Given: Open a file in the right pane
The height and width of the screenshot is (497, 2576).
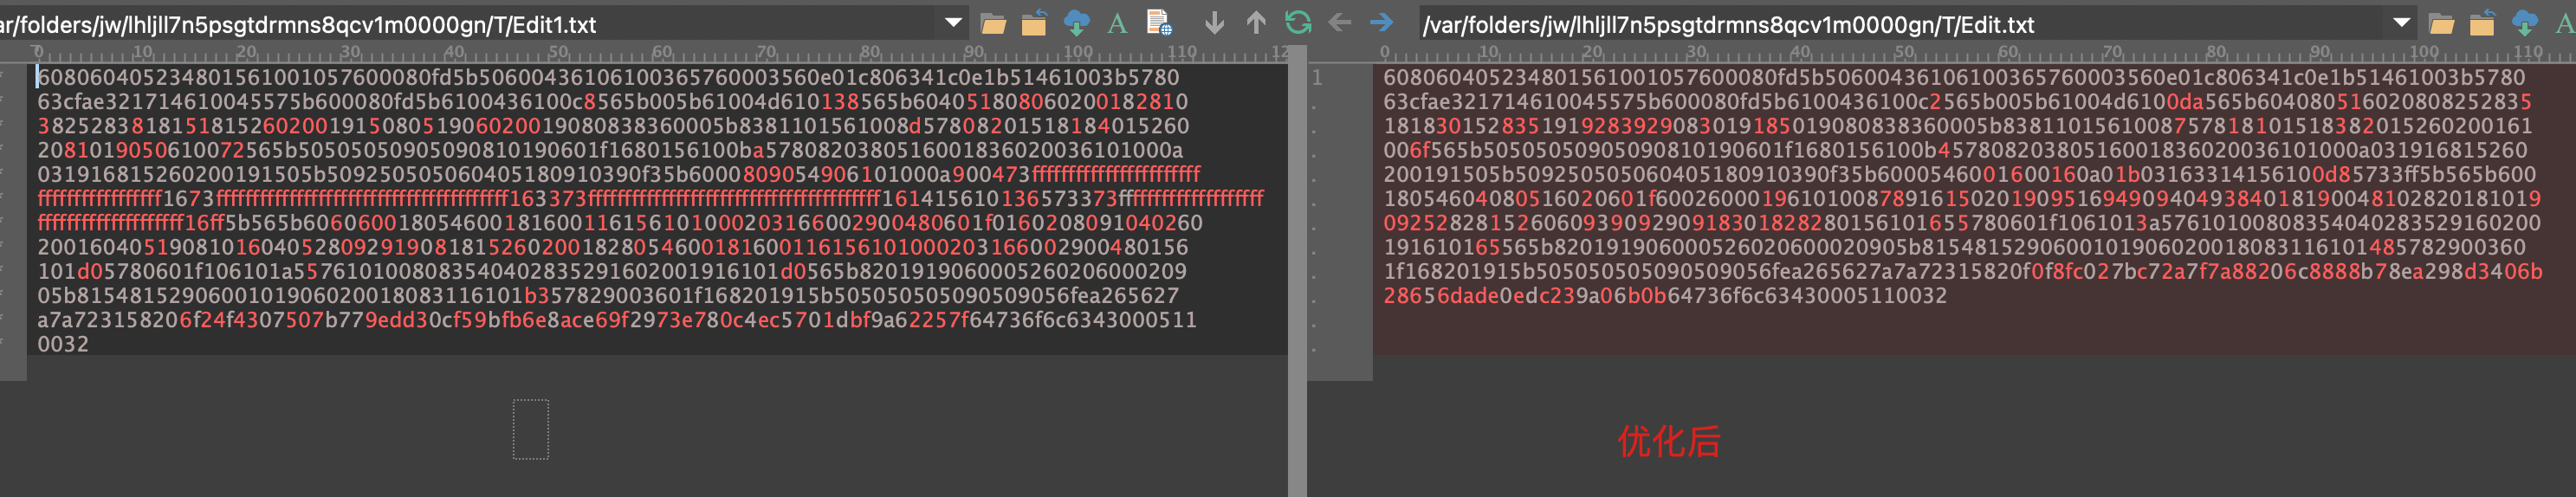Looking at the screenshot, I should point(2441,24).
